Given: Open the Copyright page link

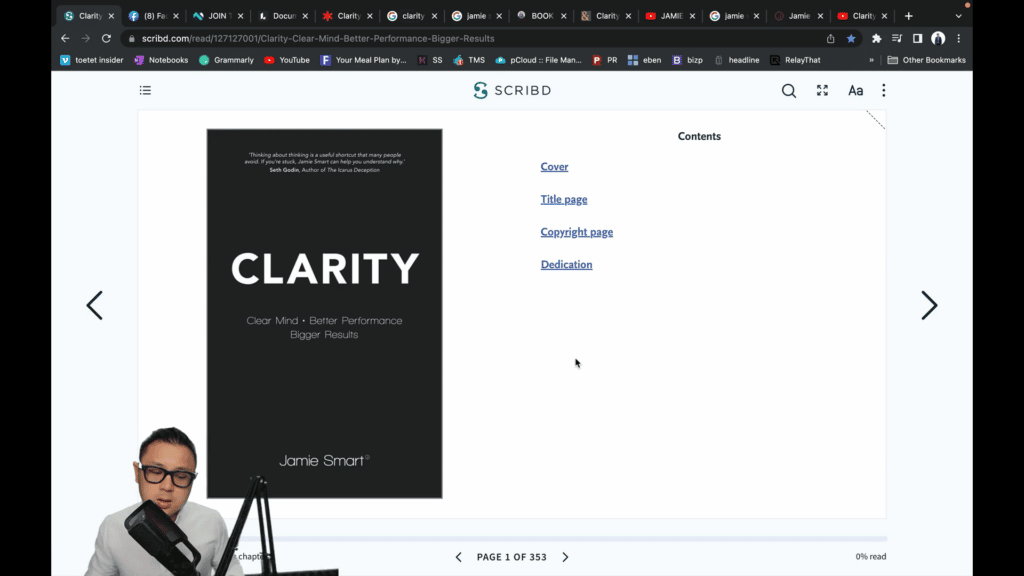Looking at the screenshot, I should [577, 232].
